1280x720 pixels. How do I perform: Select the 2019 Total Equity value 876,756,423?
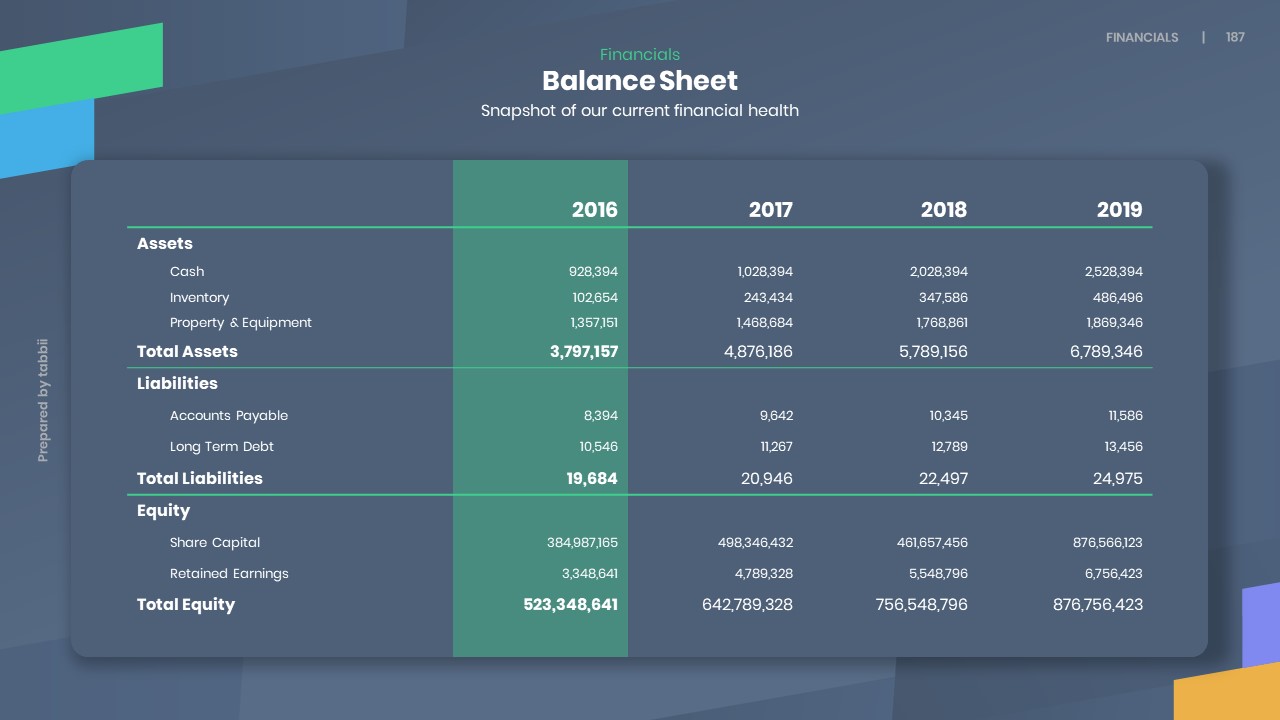(x=1098, y=605)
